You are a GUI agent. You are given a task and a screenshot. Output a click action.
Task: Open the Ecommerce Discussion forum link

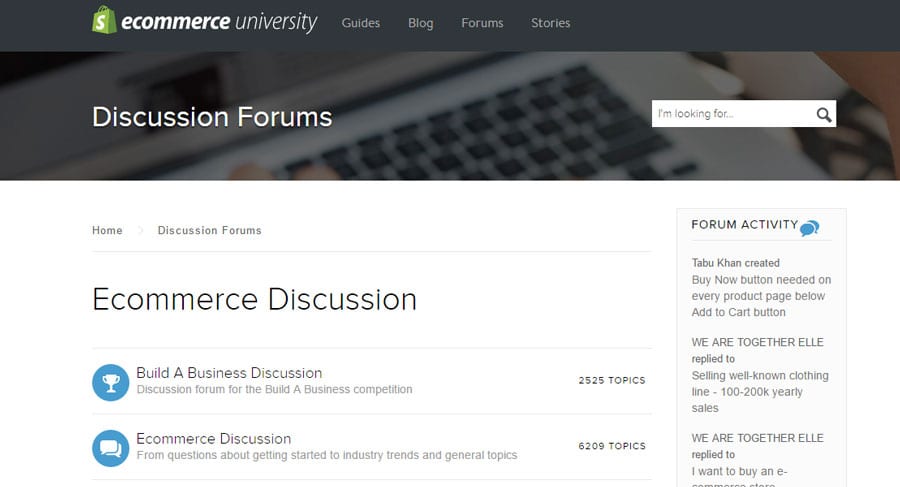point(214,439)
